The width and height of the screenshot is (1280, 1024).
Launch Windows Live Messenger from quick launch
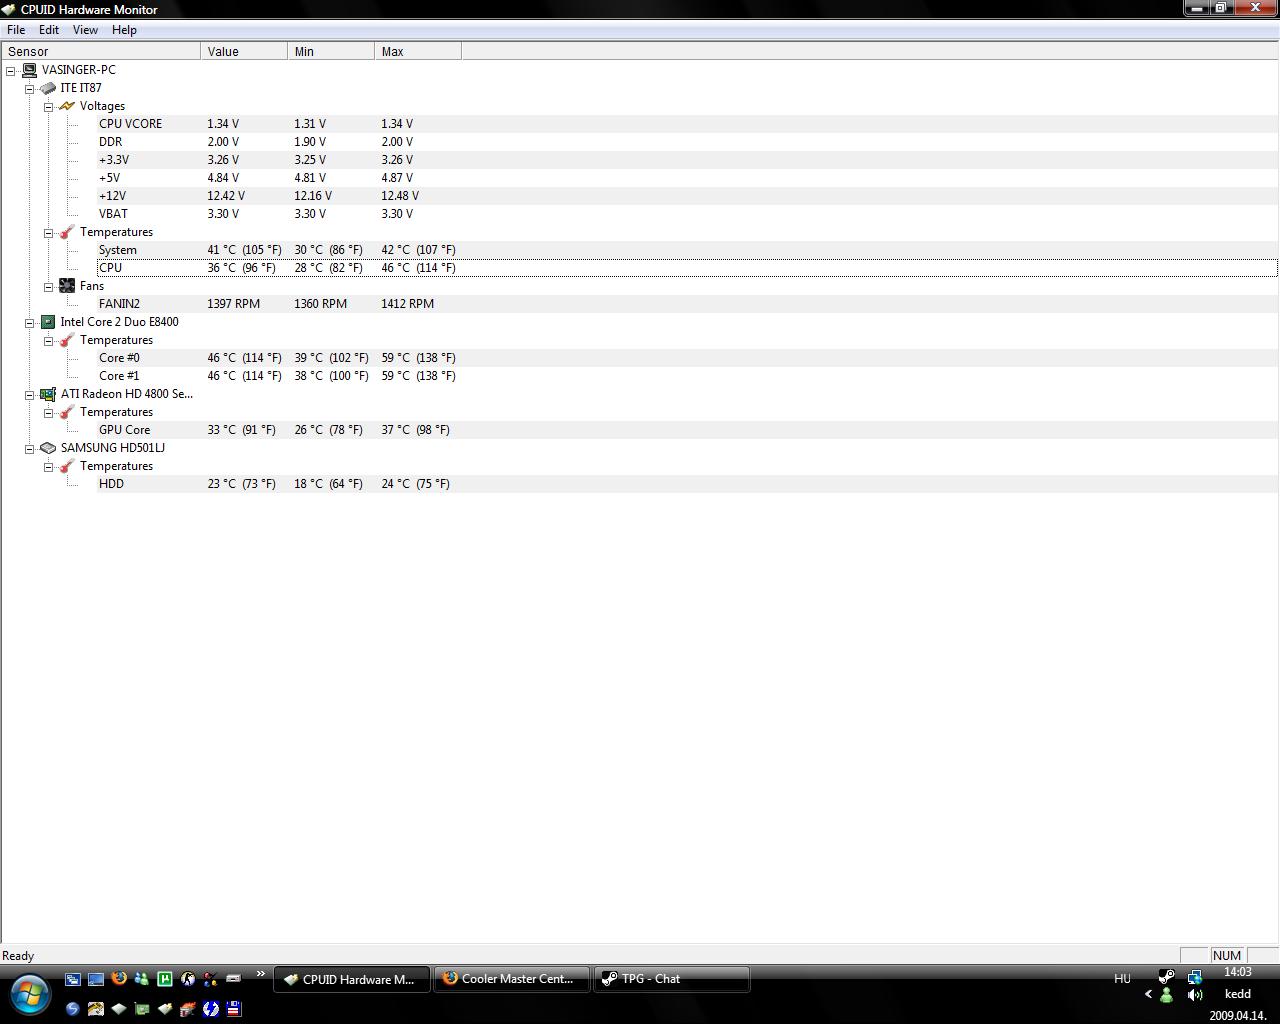(x=142, y=979)
